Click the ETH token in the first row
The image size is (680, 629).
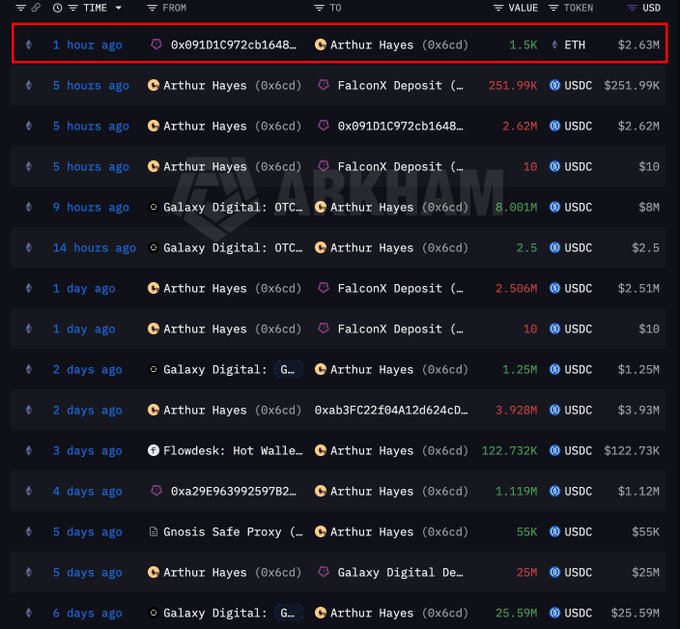coord(574,45)
